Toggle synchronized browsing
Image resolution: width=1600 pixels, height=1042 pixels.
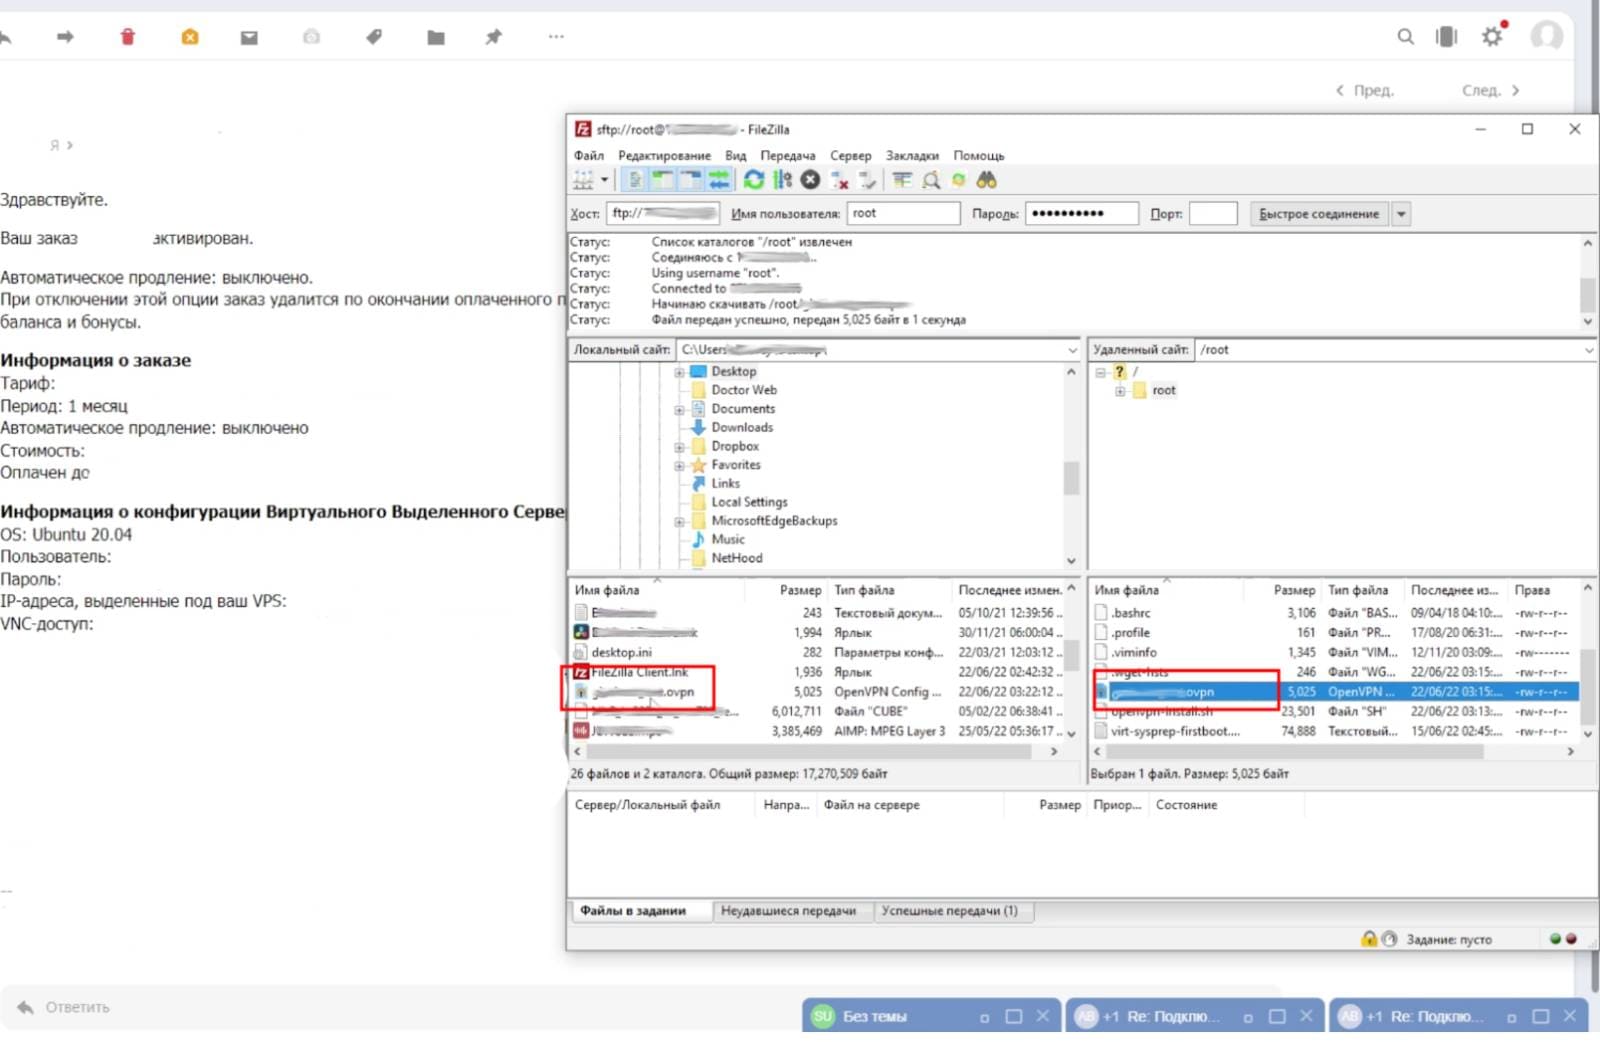coord(959,180)
